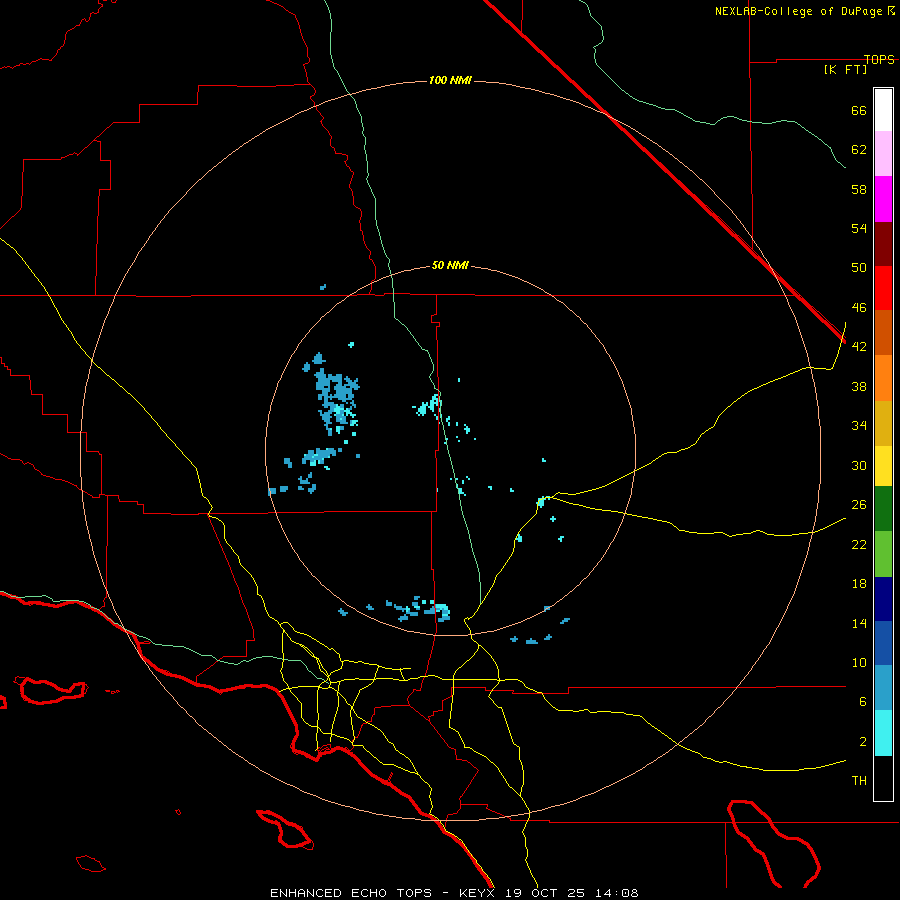Click the 10 legend value
The width and height of the screenshot is (900, 900).
859,663
